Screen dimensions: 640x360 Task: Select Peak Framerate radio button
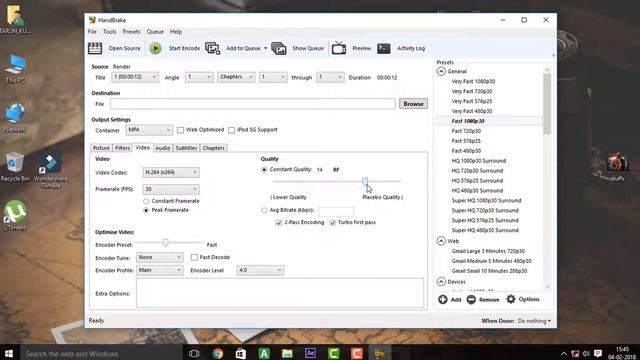146,210
